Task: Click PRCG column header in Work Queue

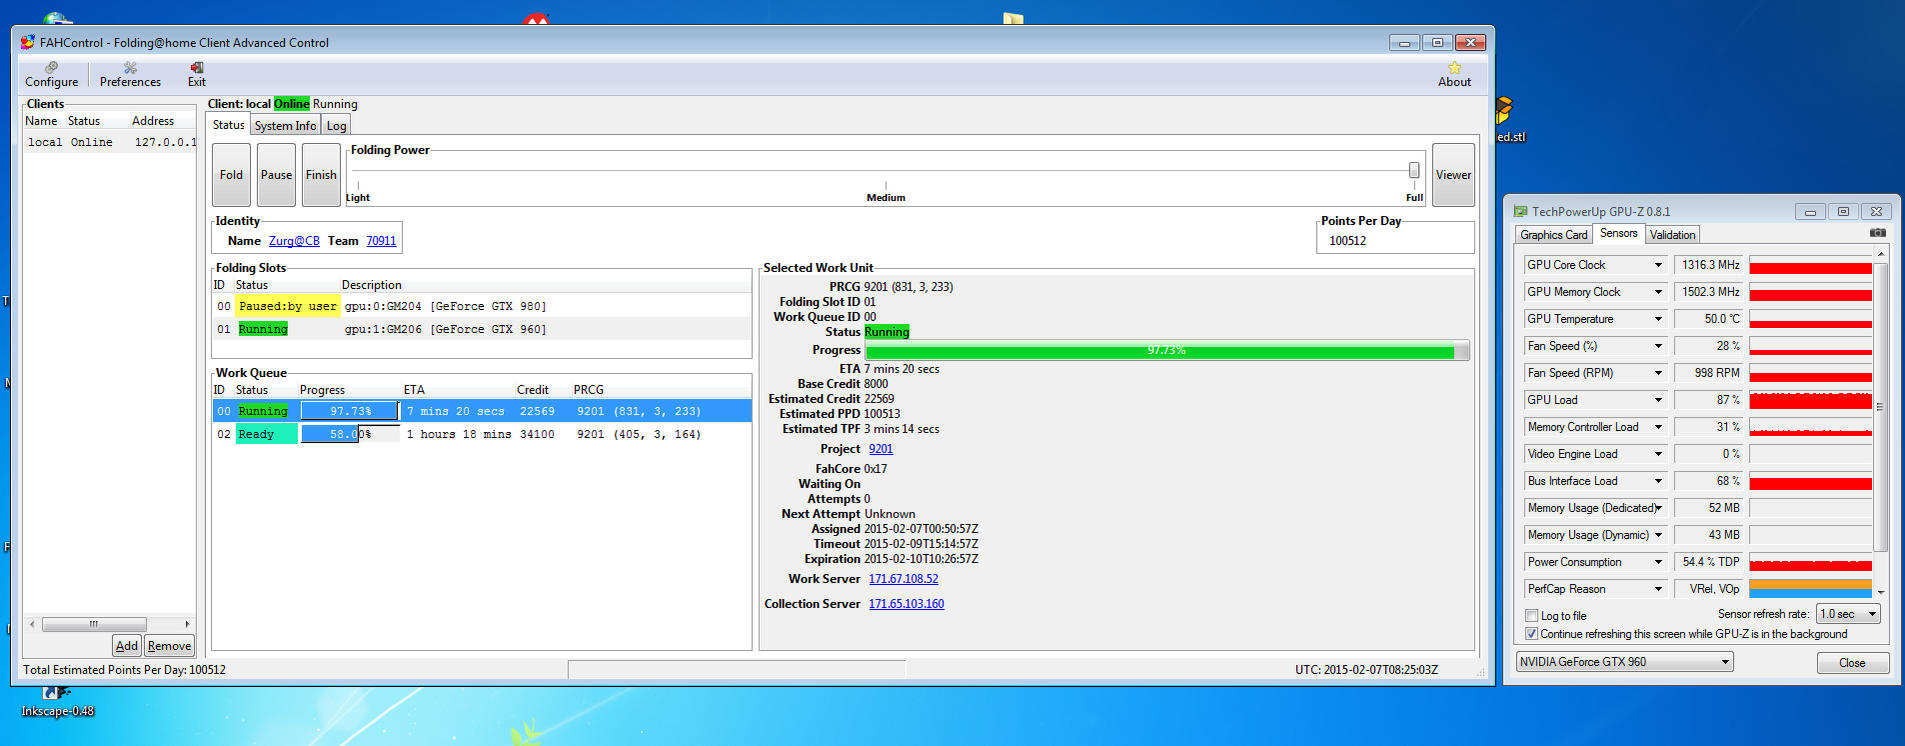Action: [589, 390]
